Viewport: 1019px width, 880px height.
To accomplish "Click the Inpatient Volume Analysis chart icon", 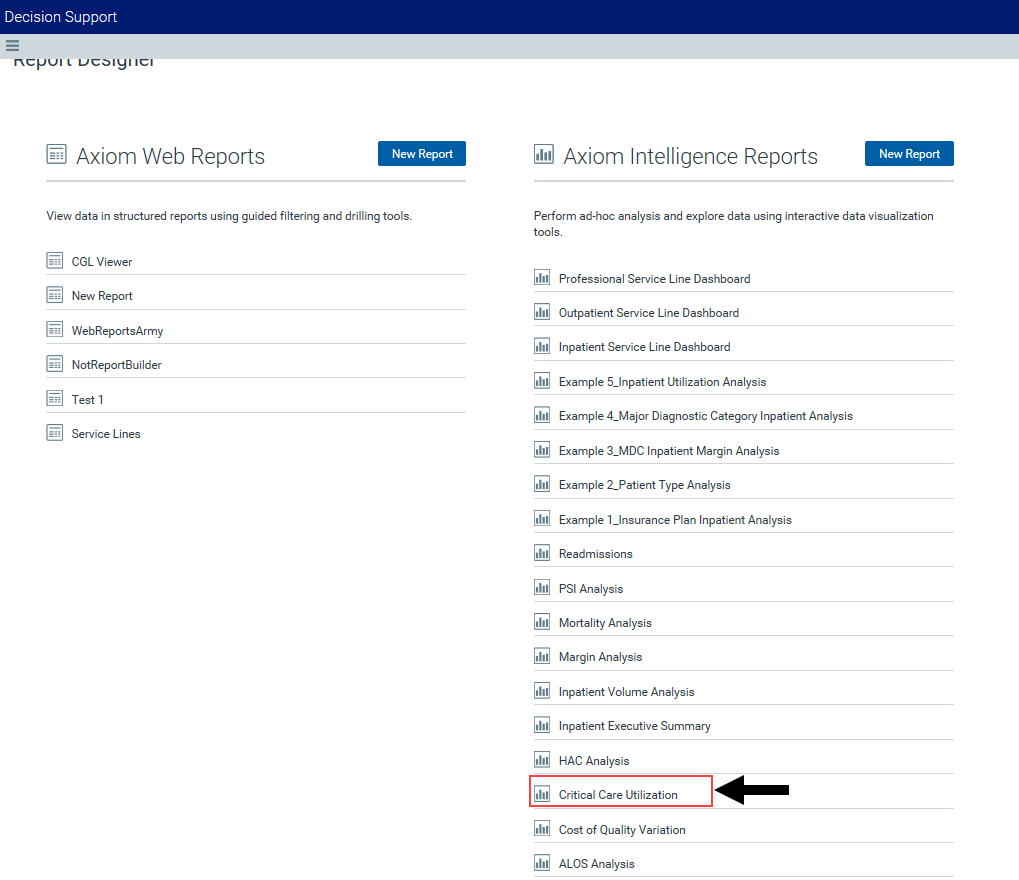I will [542, 691].
